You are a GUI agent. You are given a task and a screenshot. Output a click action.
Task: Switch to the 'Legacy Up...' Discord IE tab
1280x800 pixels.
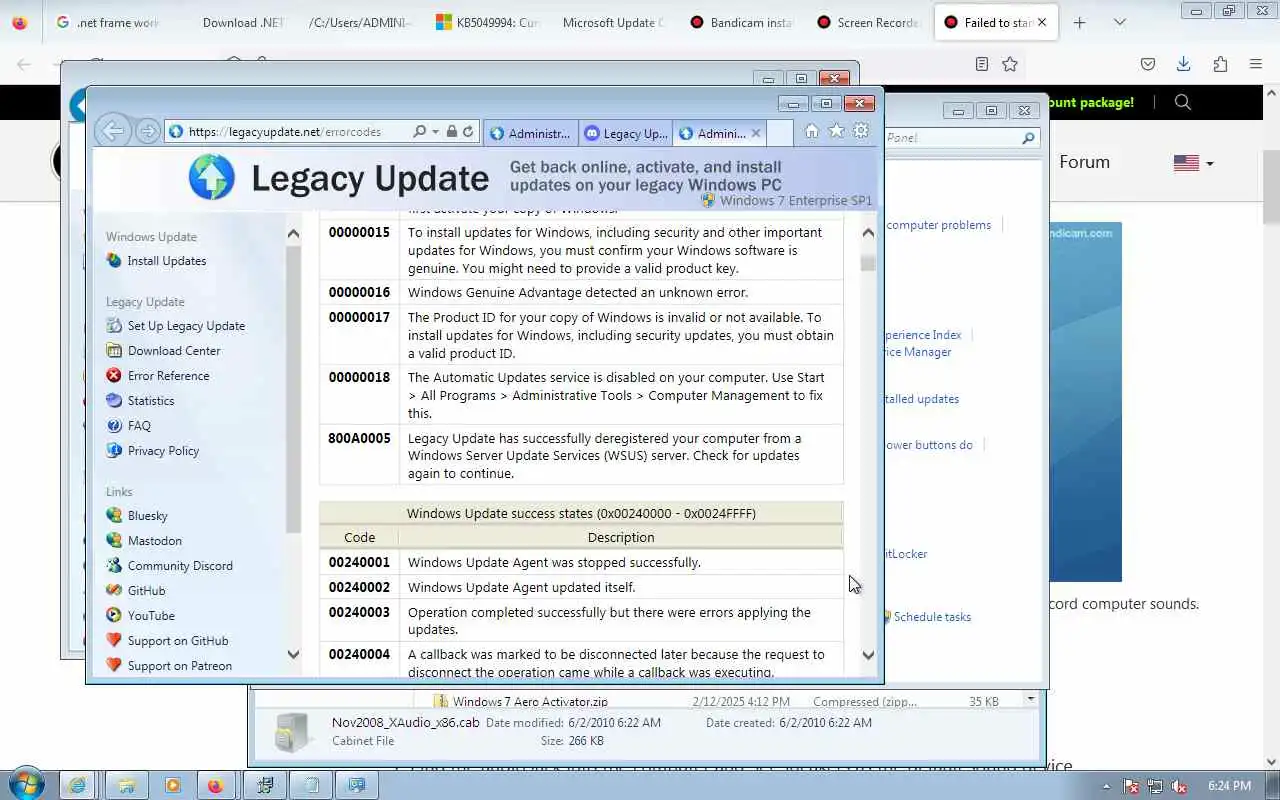coord(626,133)
